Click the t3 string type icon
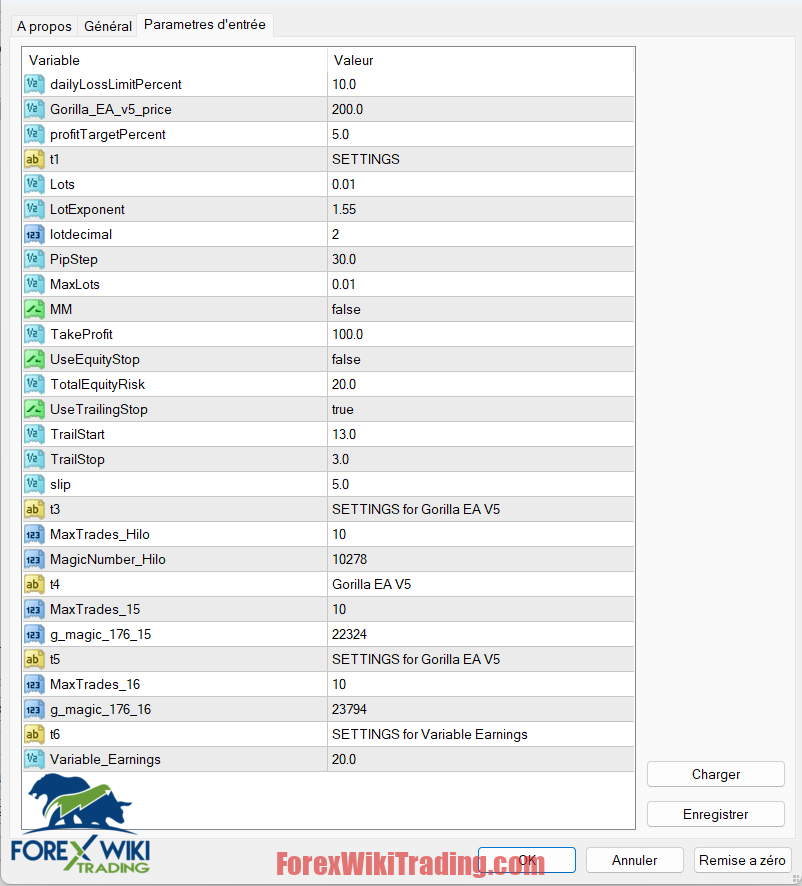This screenshot has width=802, height=886. click(34, 509)
